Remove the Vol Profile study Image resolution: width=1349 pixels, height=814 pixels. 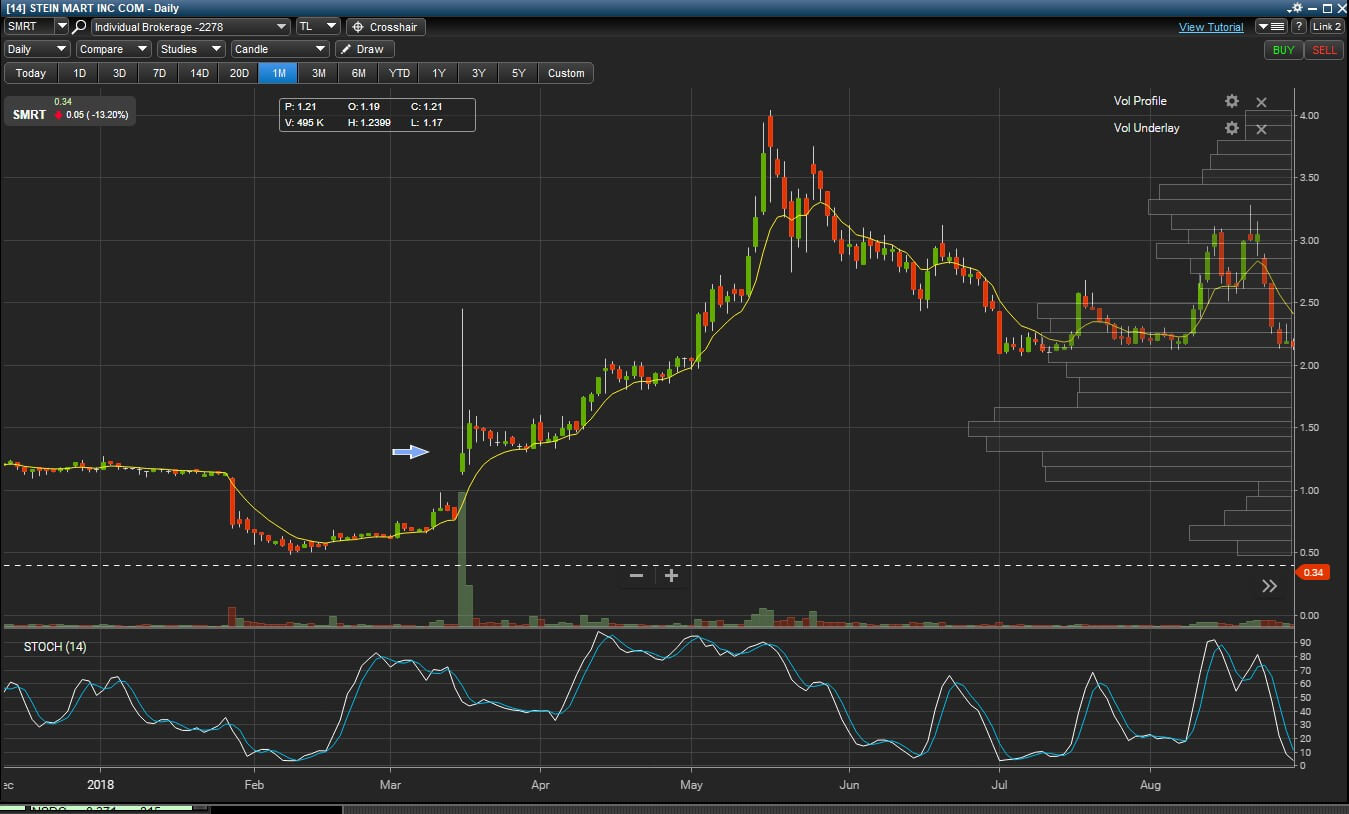(1261, 101)
